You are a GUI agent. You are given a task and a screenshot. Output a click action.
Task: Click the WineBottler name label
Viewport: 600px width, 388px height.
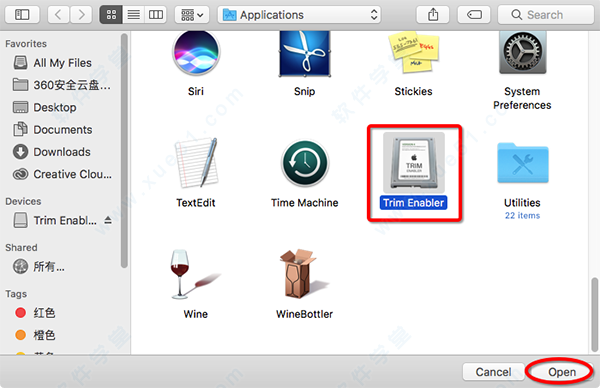tap(305, 314)
